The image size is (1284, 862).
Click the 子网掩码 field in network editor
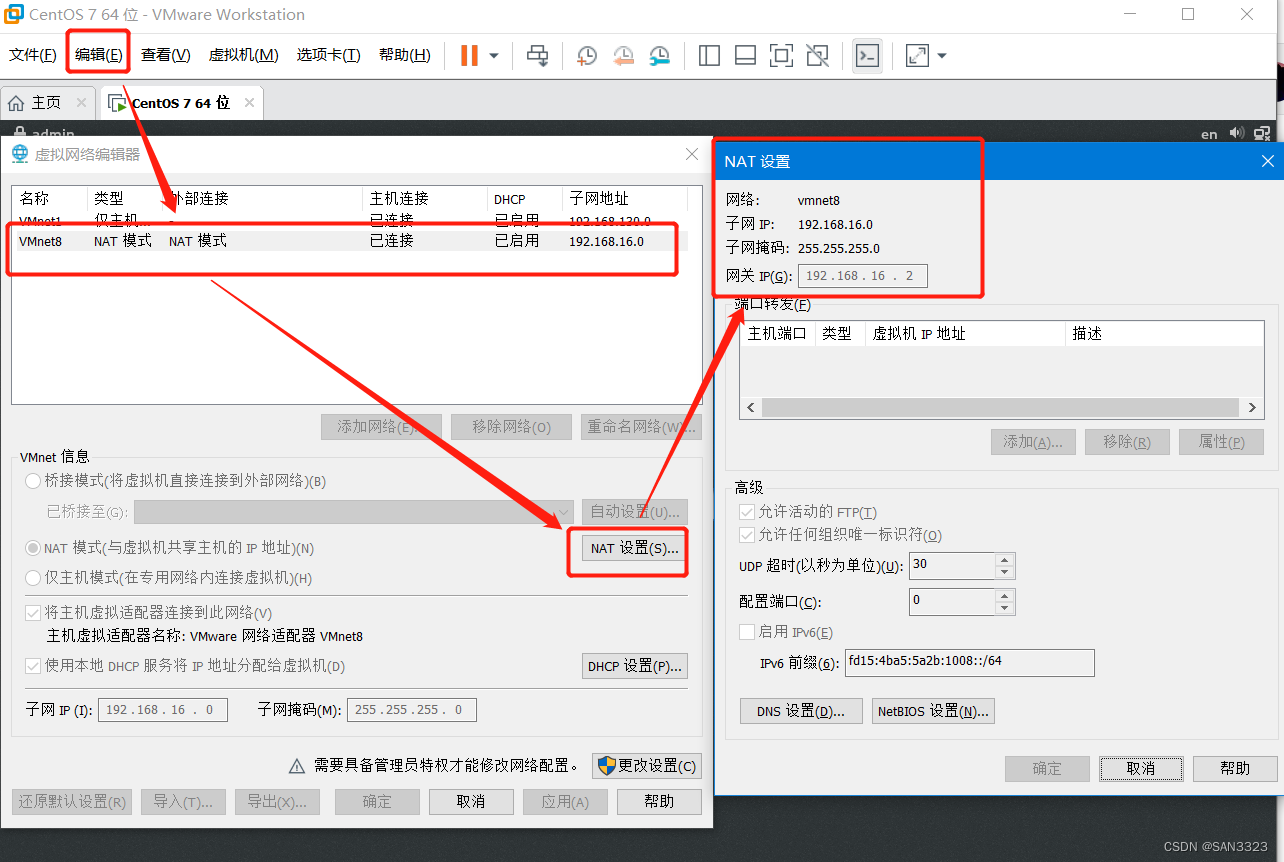click(411, 710)
